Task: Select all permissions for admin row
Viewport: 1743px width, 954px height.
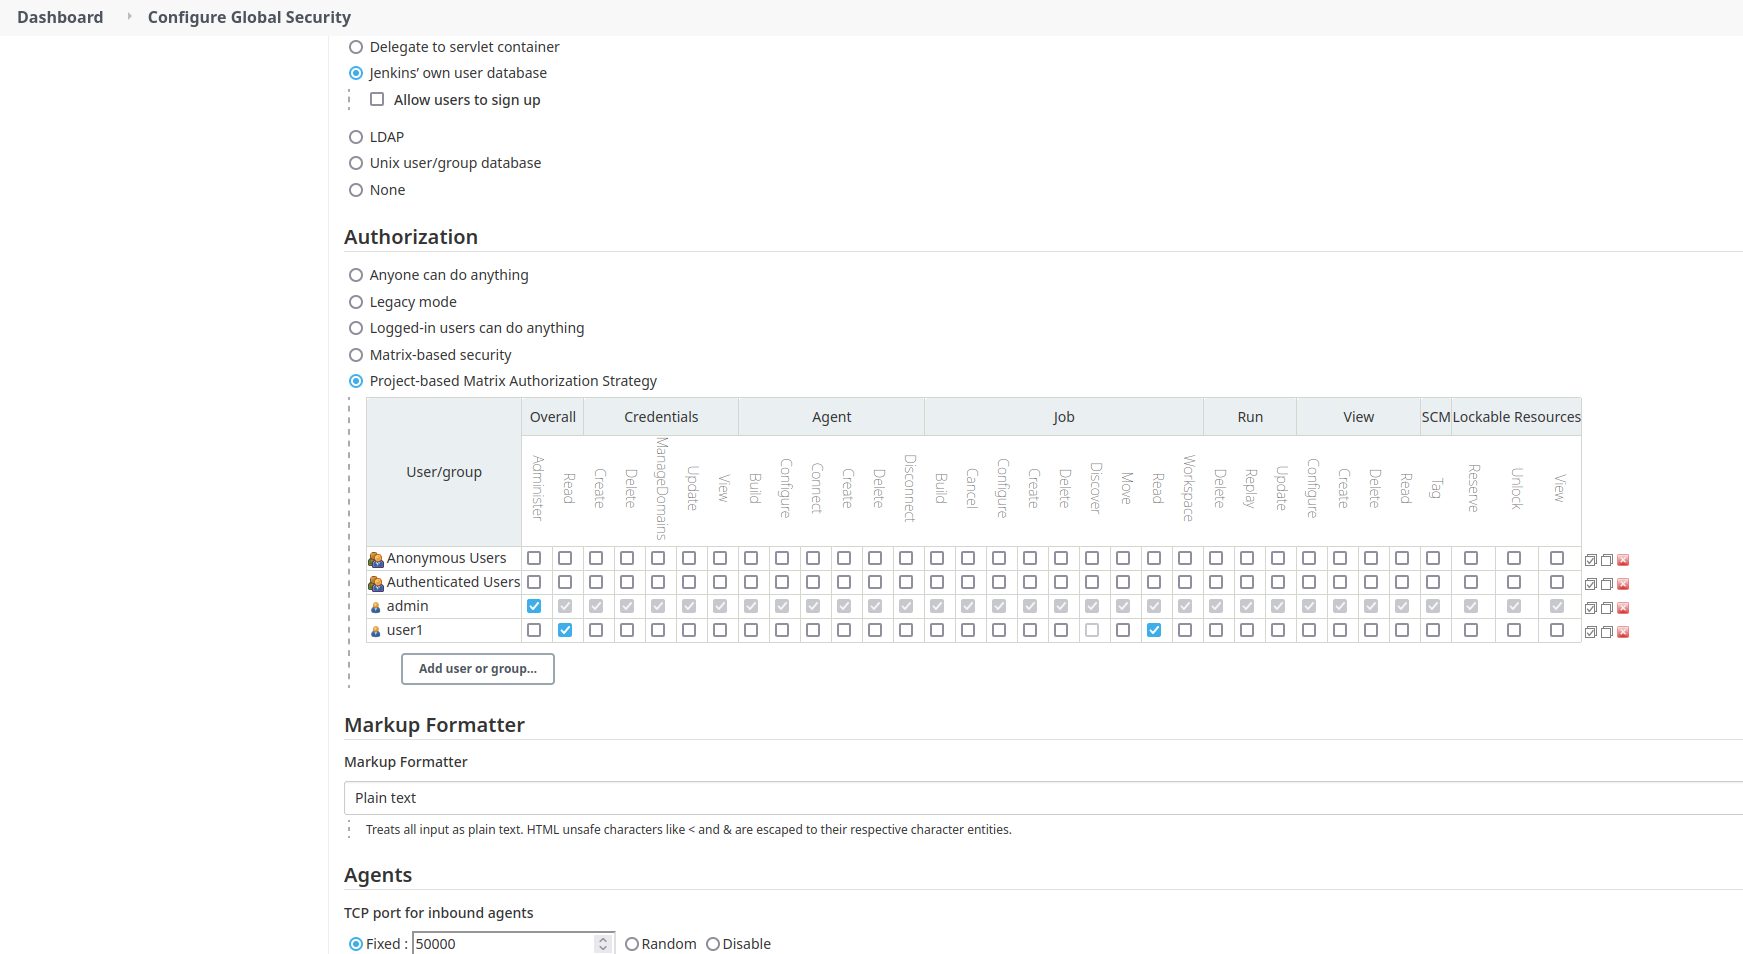Action: 1591,608
